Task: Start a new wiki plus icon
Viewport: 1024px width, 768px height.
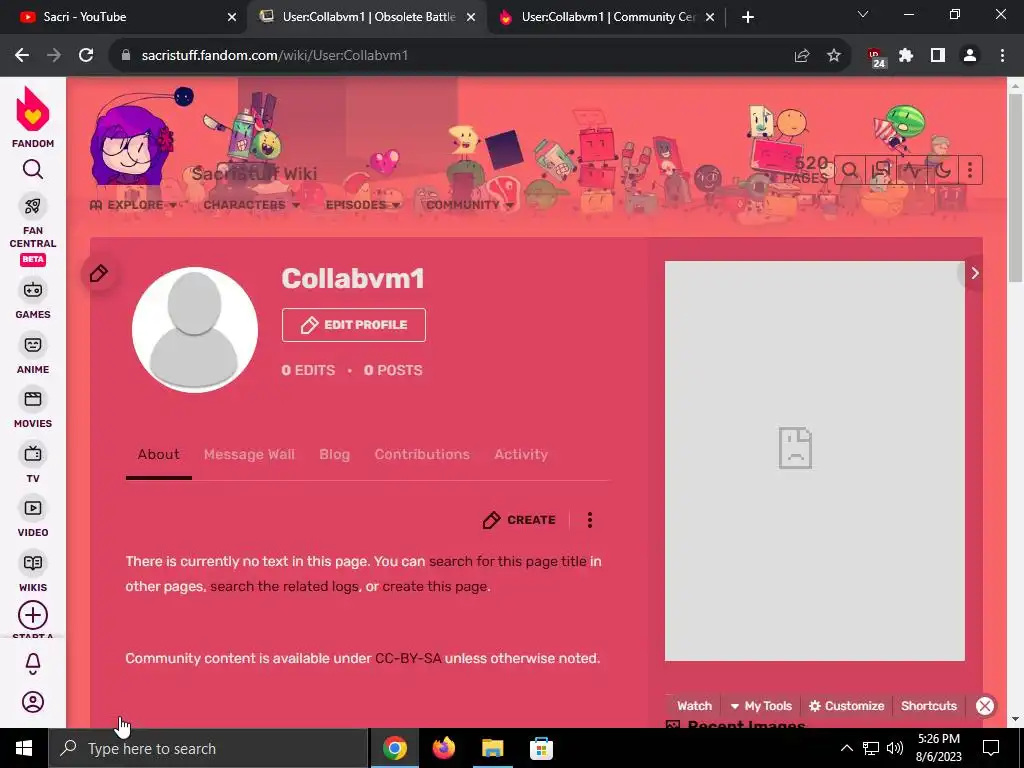Action: pyautogui.click(x=33, y=616)
